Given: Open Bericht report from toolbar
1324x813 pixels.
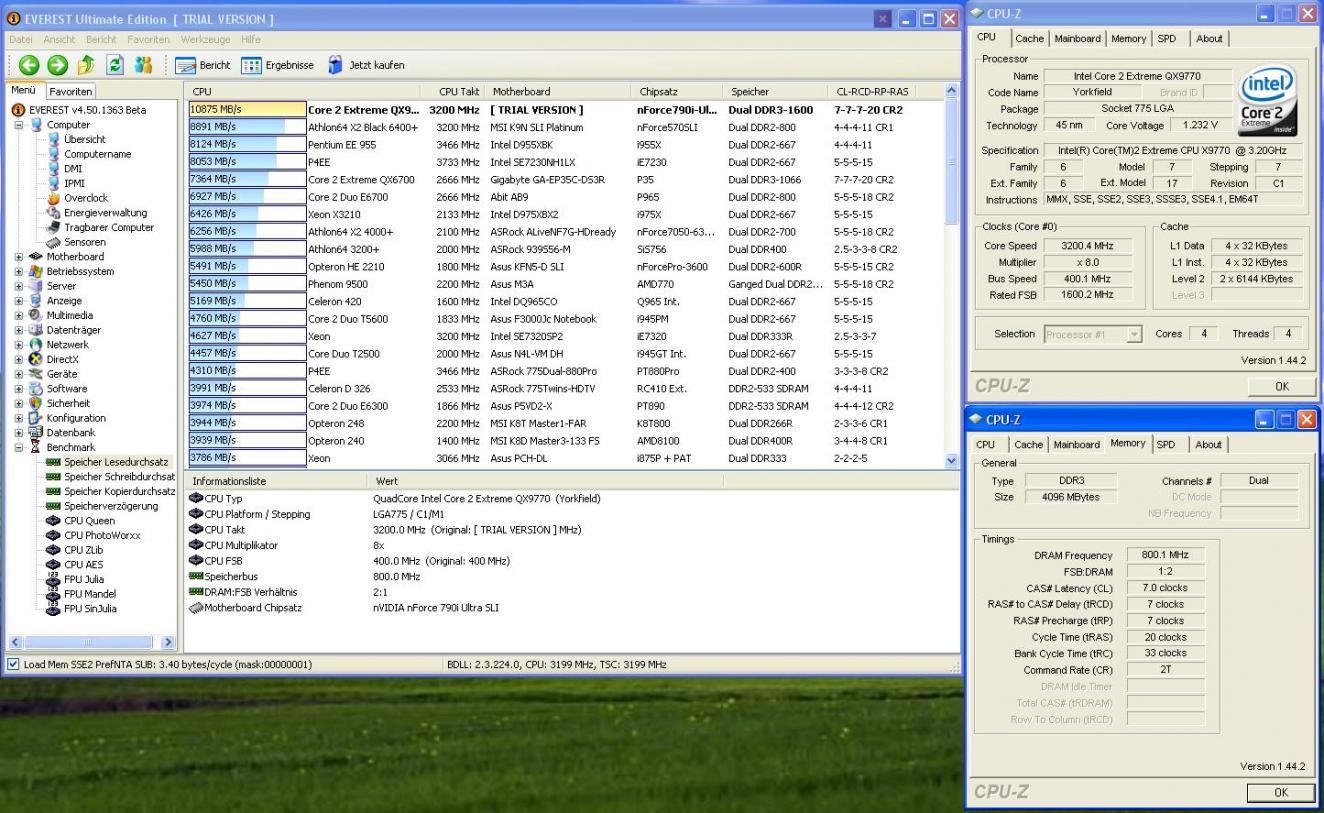Looking at the screenshot, I should click(202, 65).
